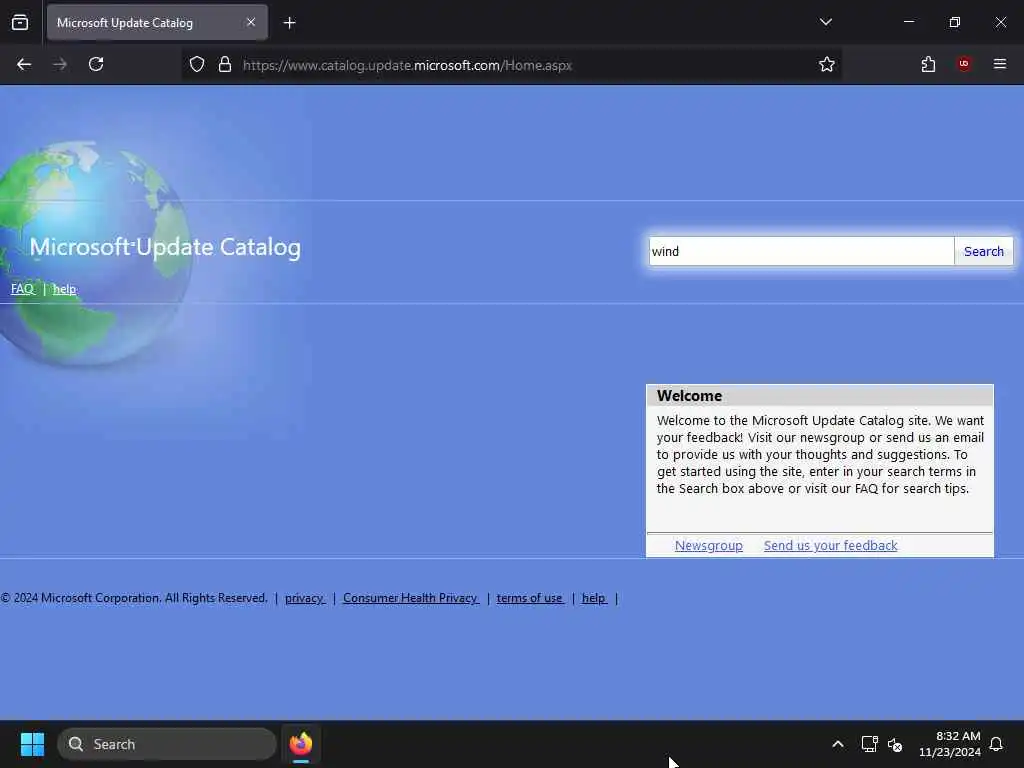Click the Welcome panel heading
Image resolution: width=1024 pixels, height=768 pixels.
coord(690,396)
